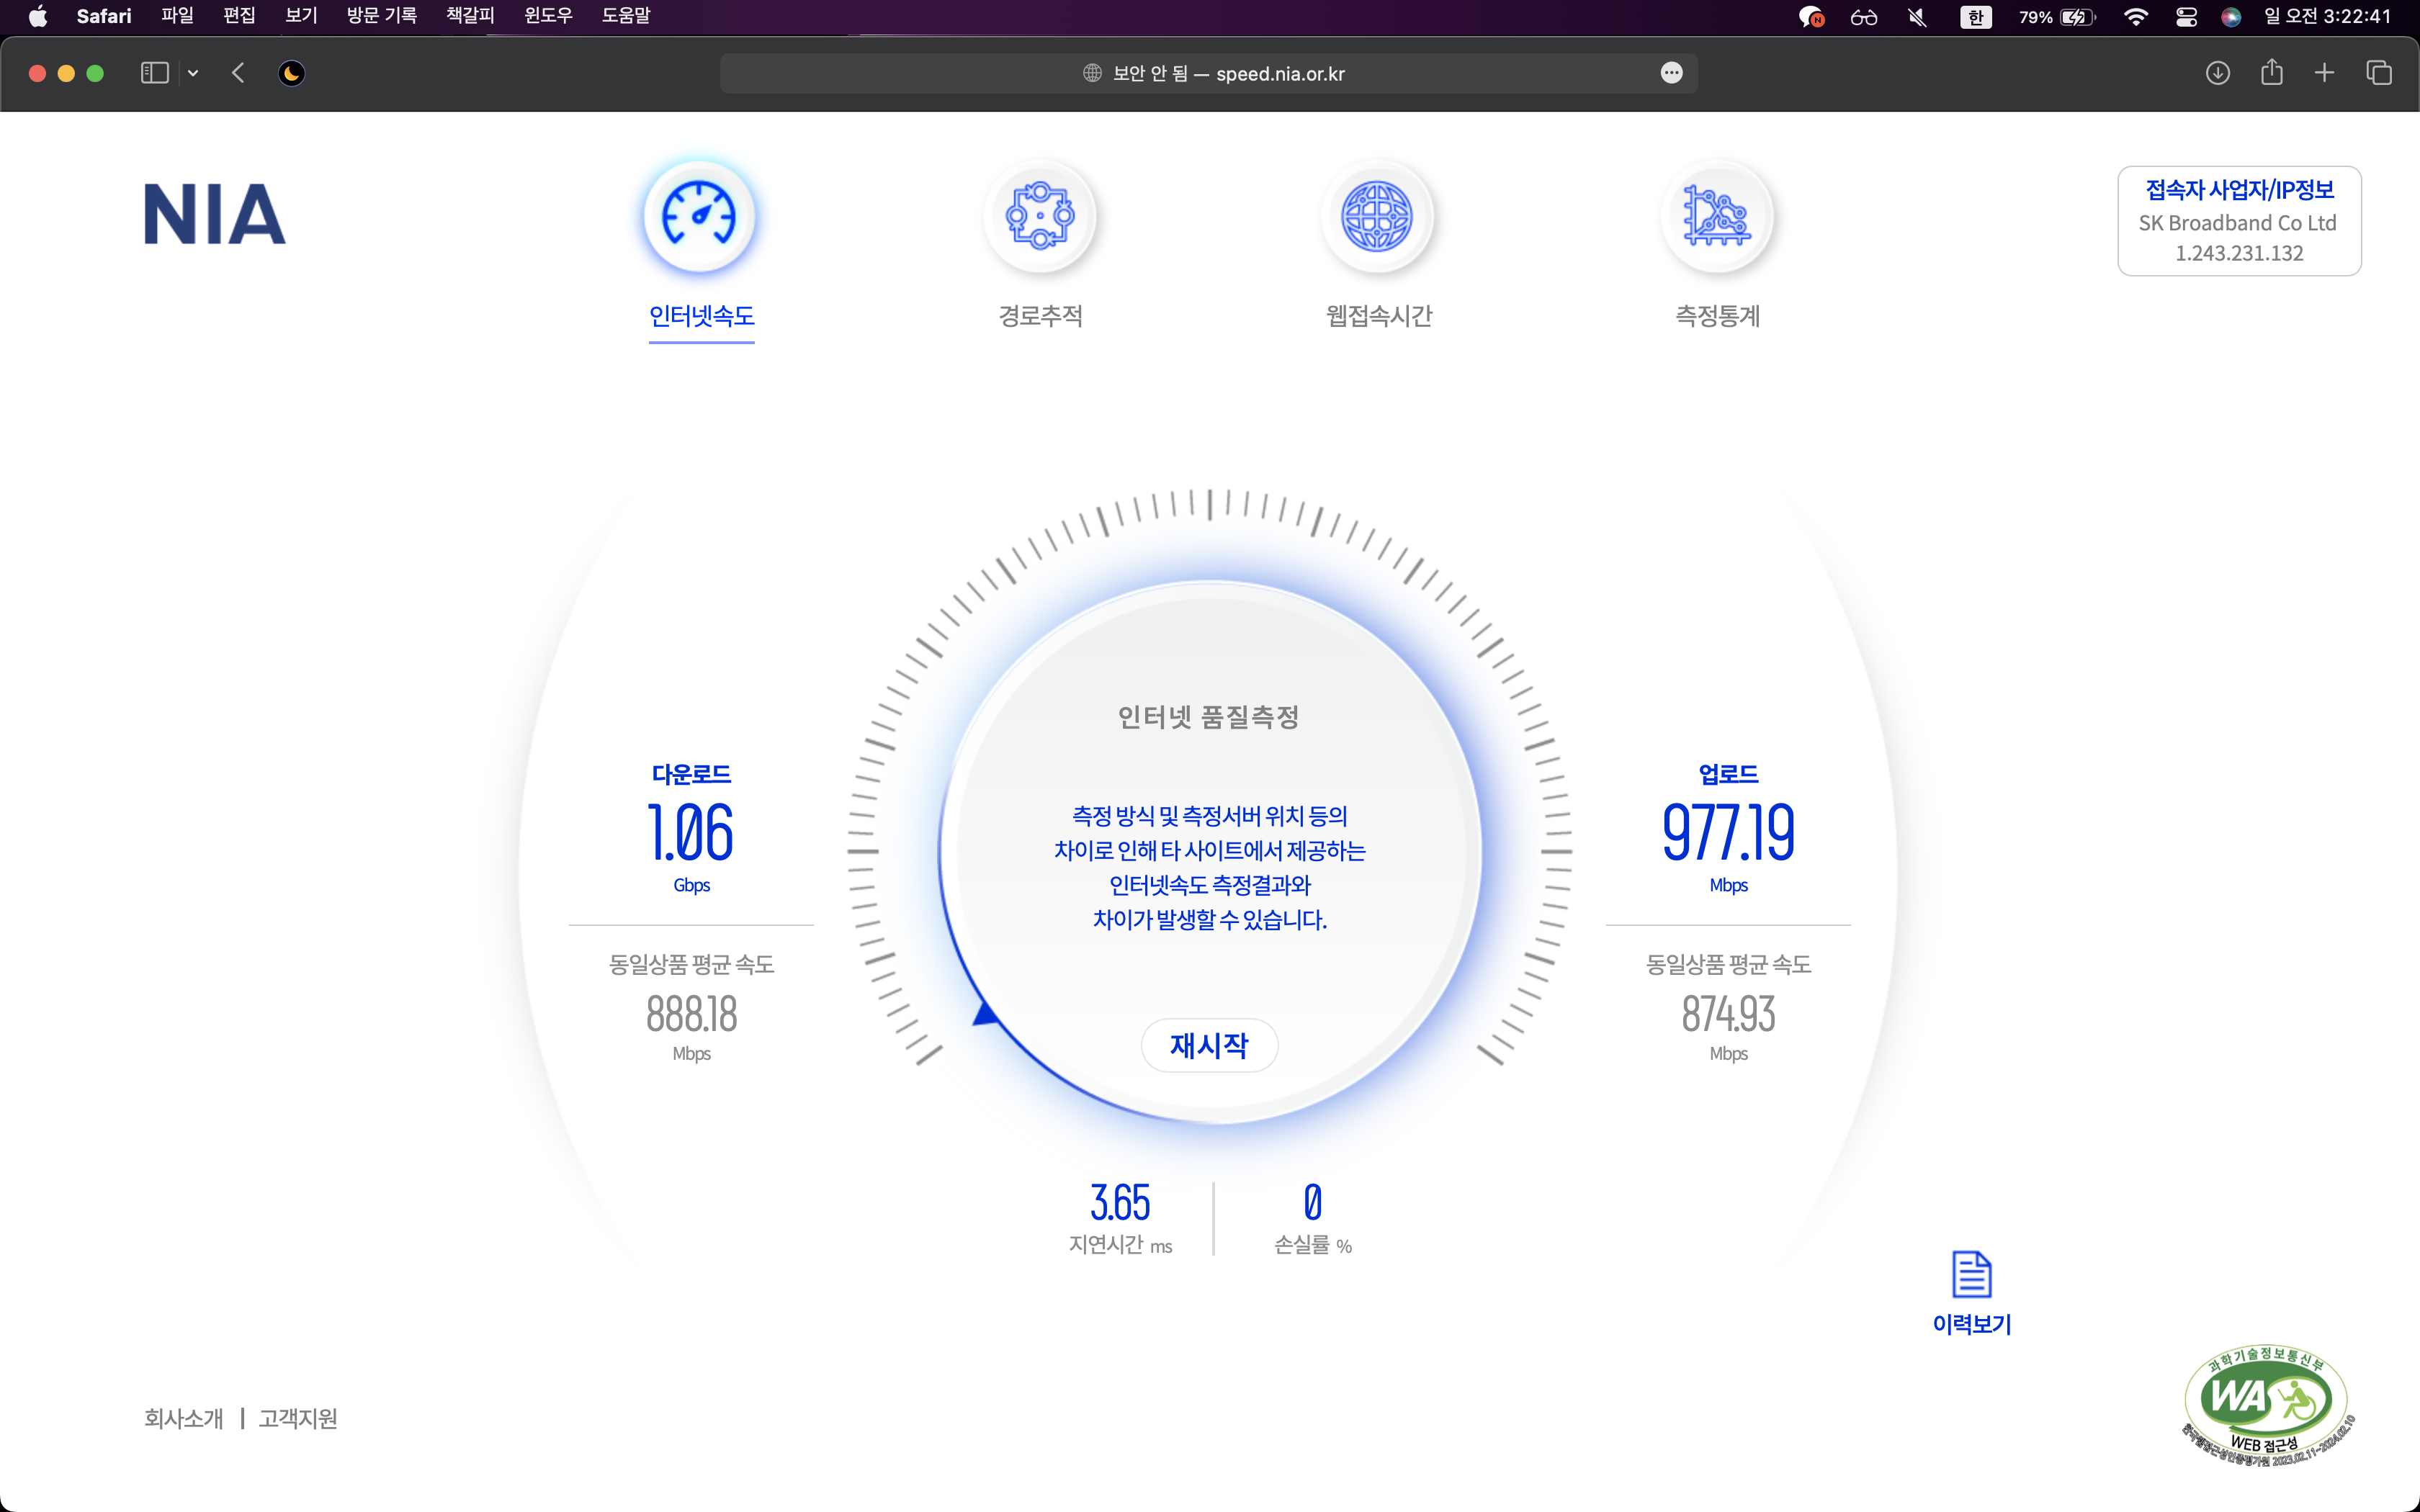Open Control Center in menu bar
This screenshot has height=1512, width=2420.
pyautogui.click(x=2186, y=16)
